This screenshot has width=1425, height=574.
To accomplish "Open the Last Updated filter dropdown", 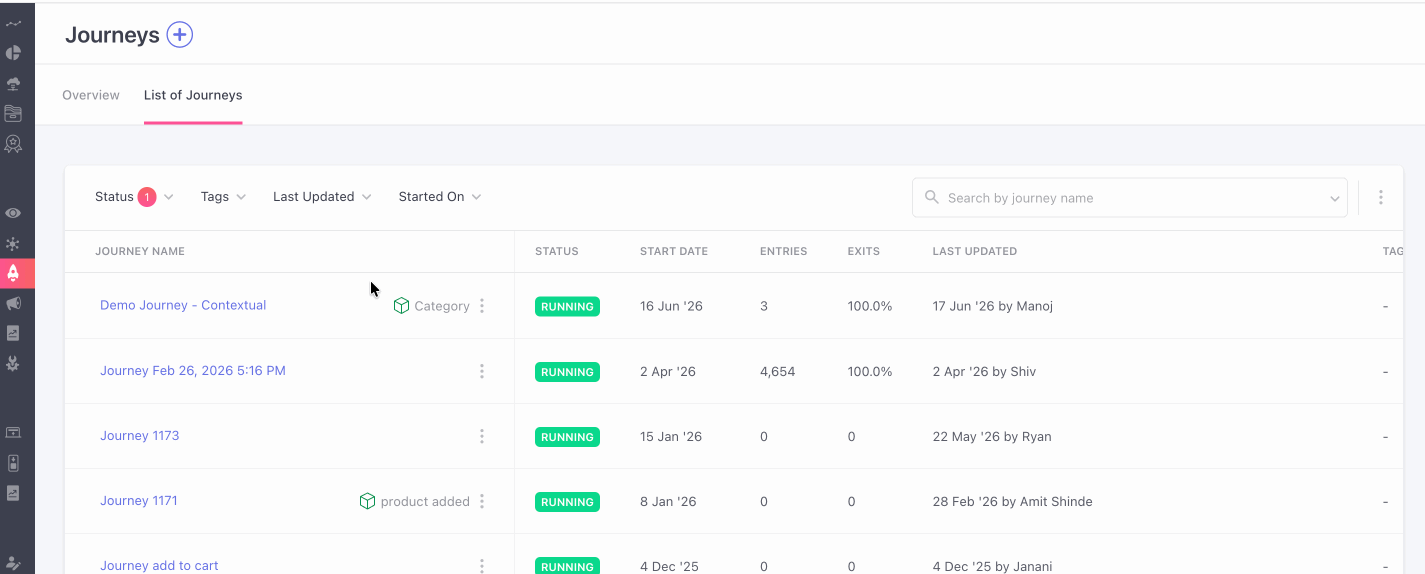I will coord(322,197).
